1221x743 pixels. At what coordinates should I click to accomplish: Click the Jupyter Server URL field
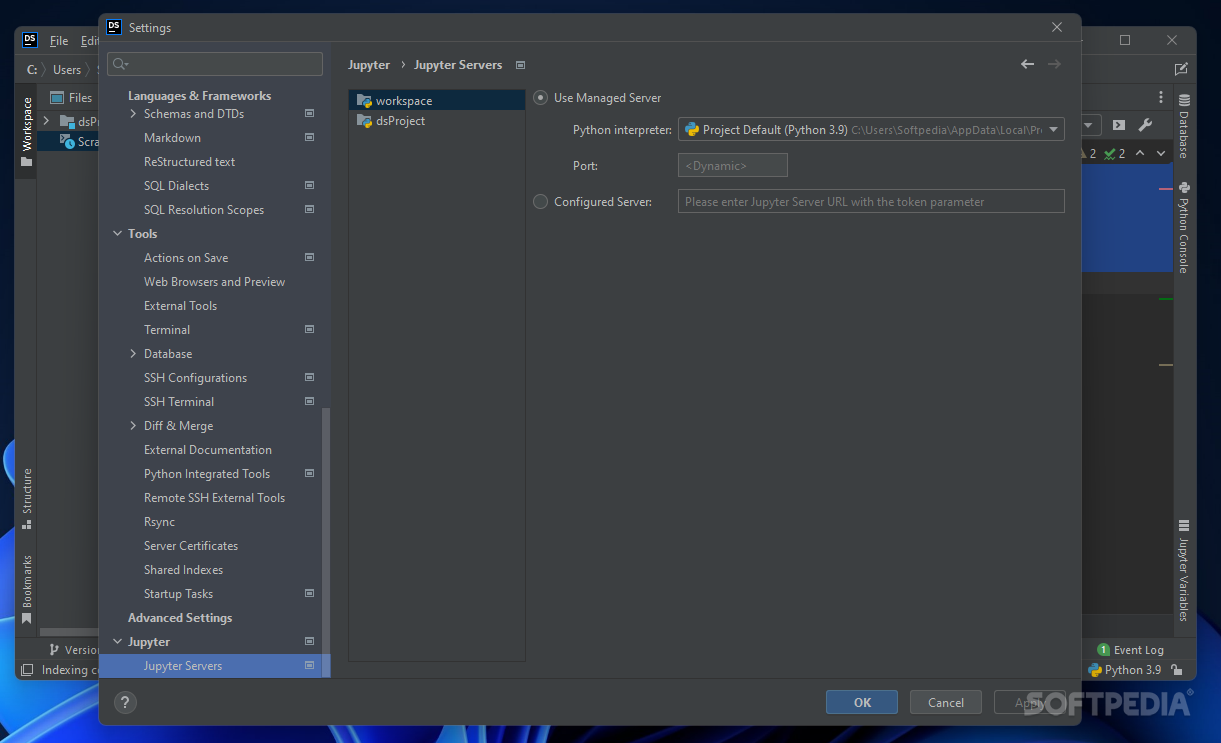(871, 202)
